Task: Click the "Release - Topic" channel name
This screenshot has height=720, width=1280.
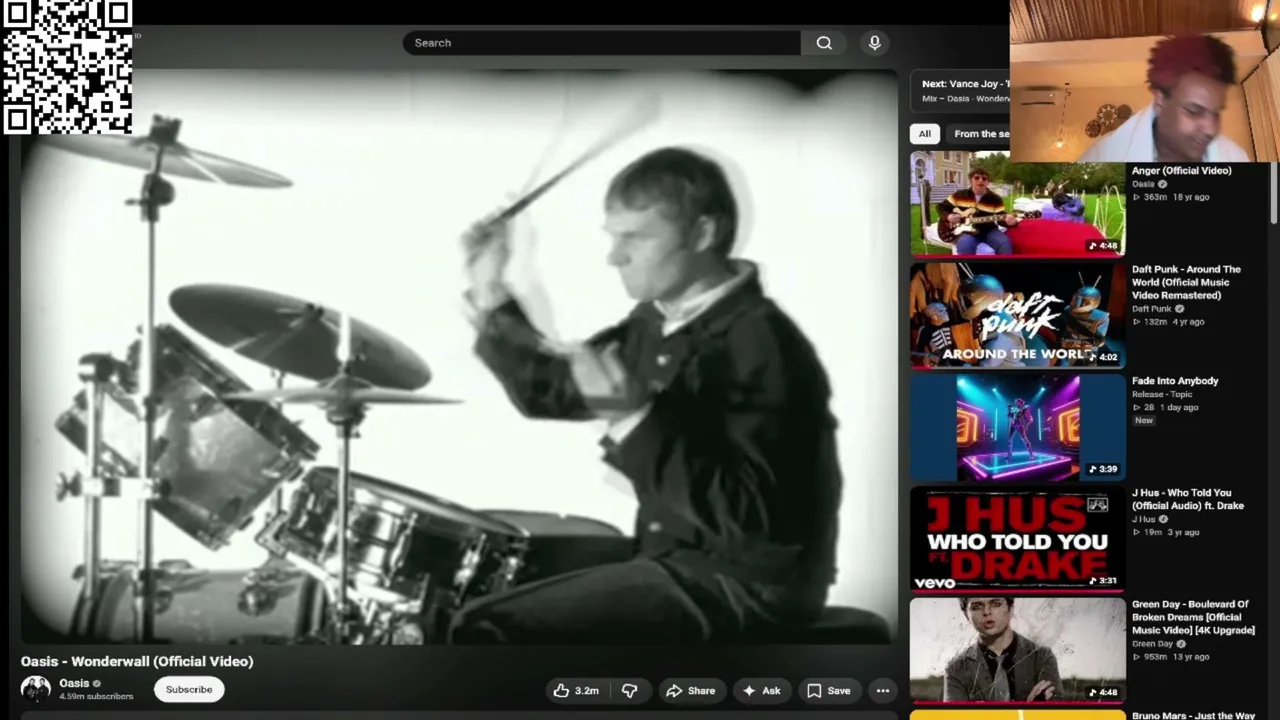Action: (1162, 394)
